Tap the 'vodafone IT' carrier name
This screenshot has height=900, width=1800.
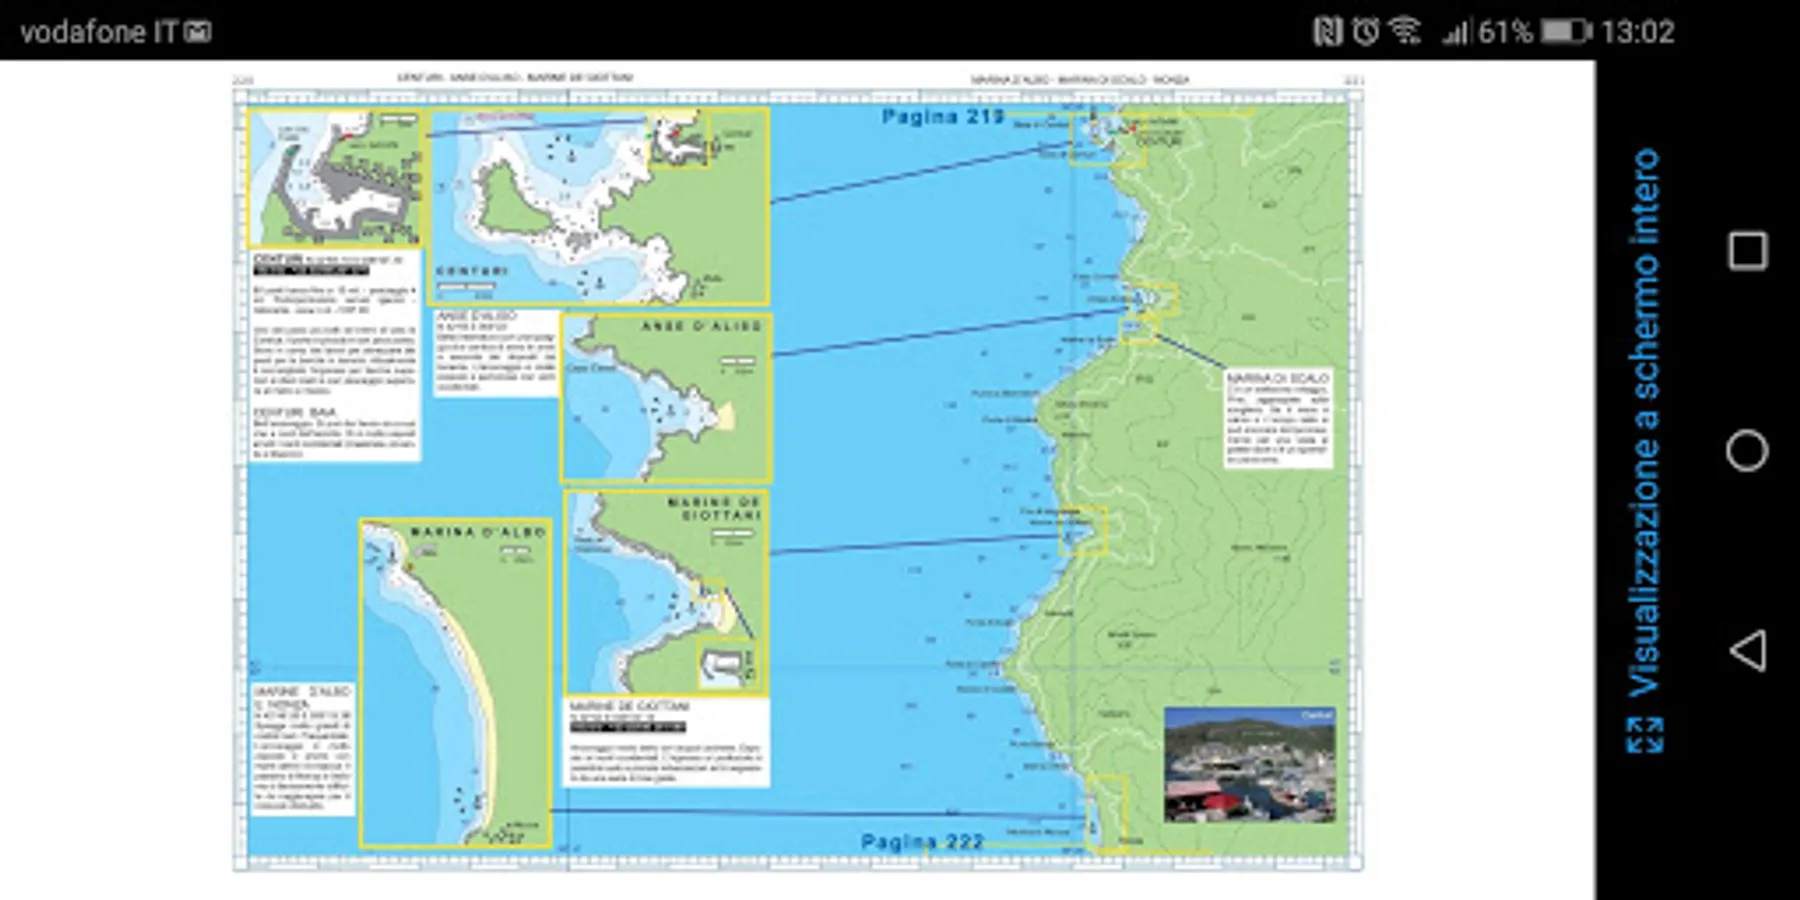pyautogui.click(x=98, y=32)
